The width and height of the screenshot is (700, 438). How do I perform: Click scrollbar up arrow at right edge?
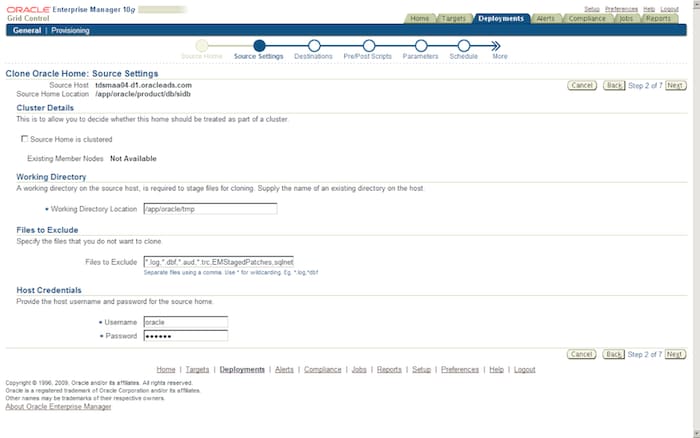696,3
